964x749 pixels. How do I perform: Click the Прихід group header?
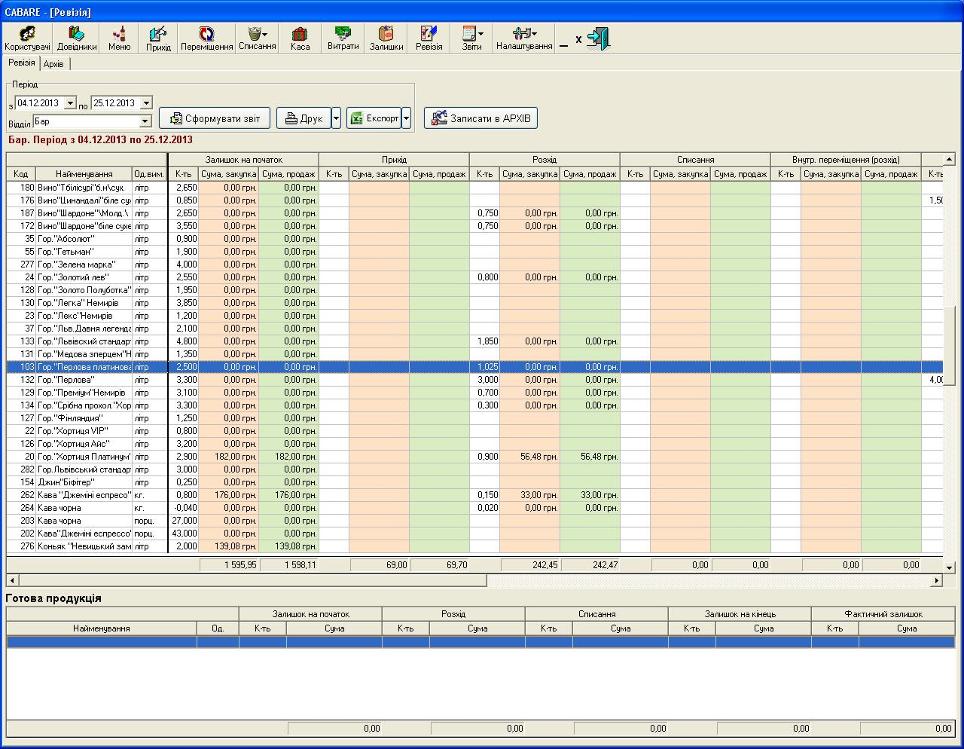coord(394,160)
